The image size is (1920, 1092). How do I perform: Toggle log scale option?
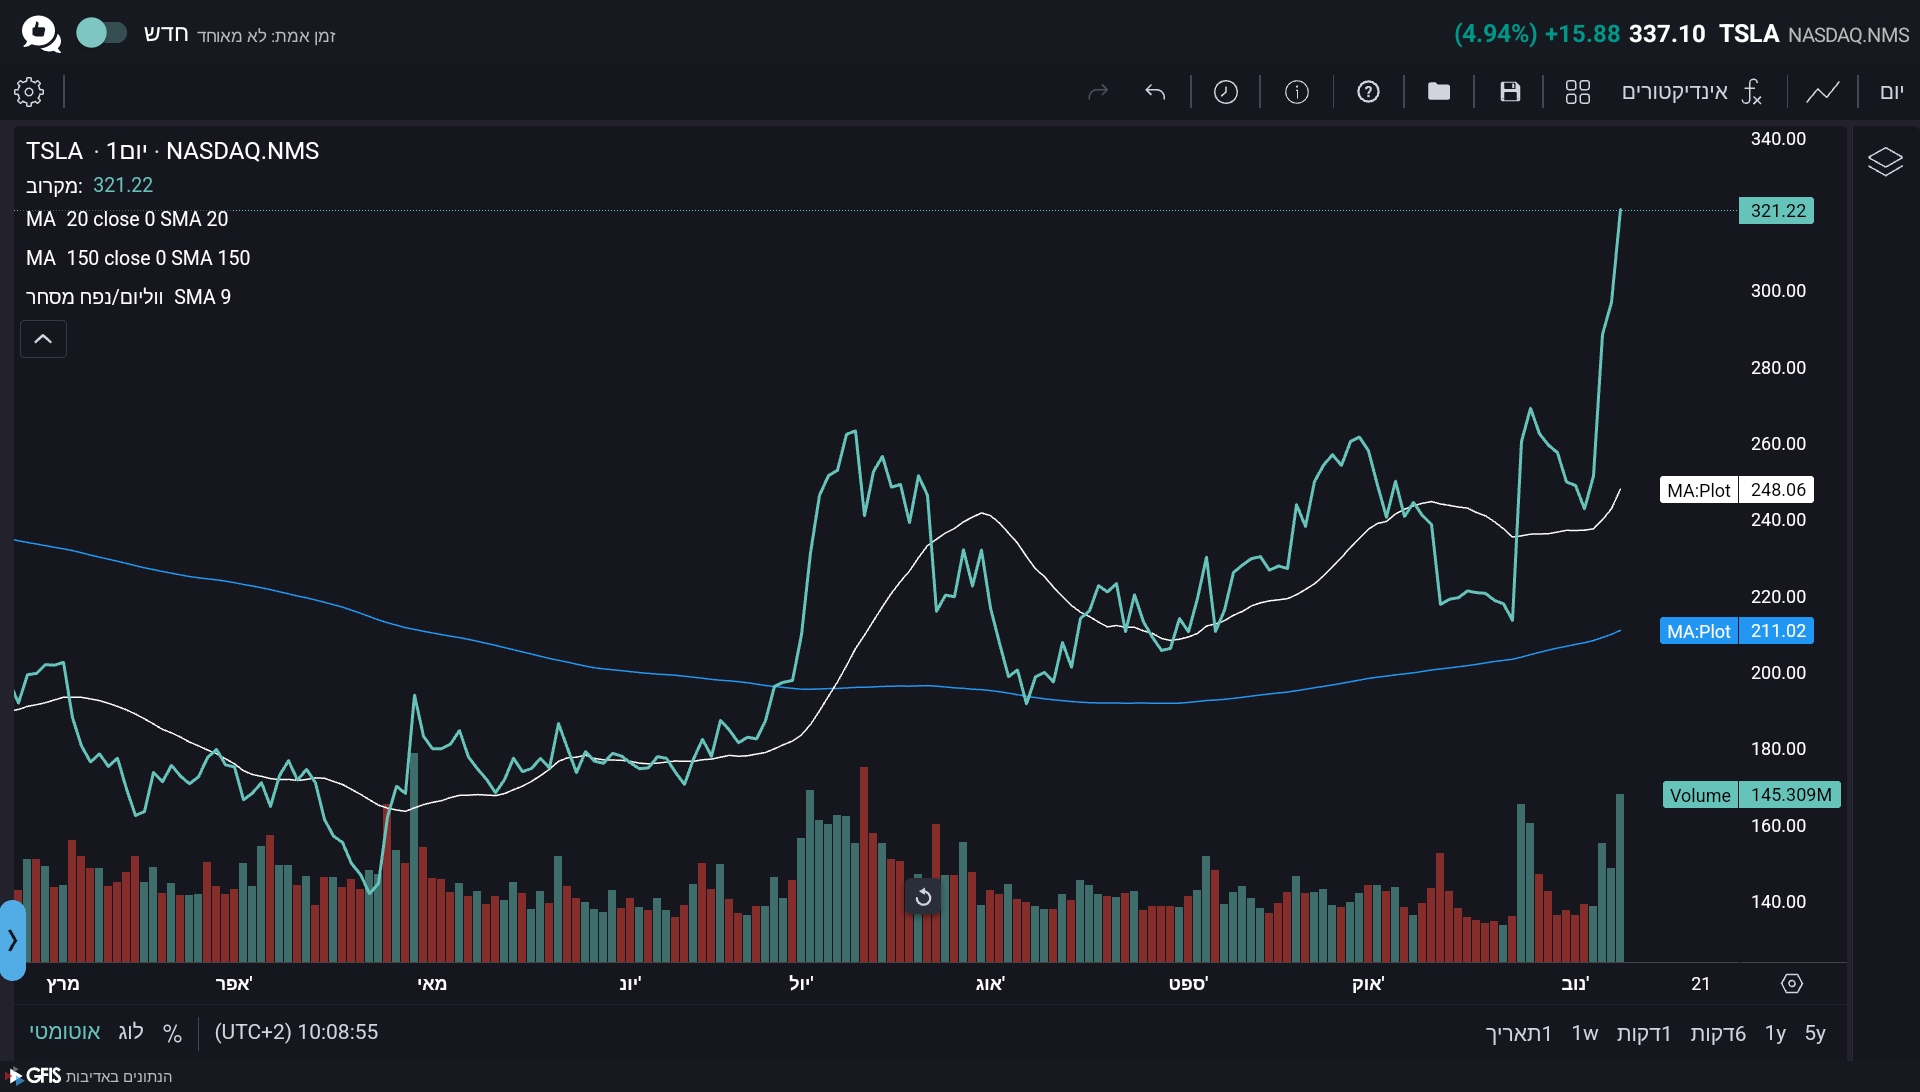[x=131, y=1032]
